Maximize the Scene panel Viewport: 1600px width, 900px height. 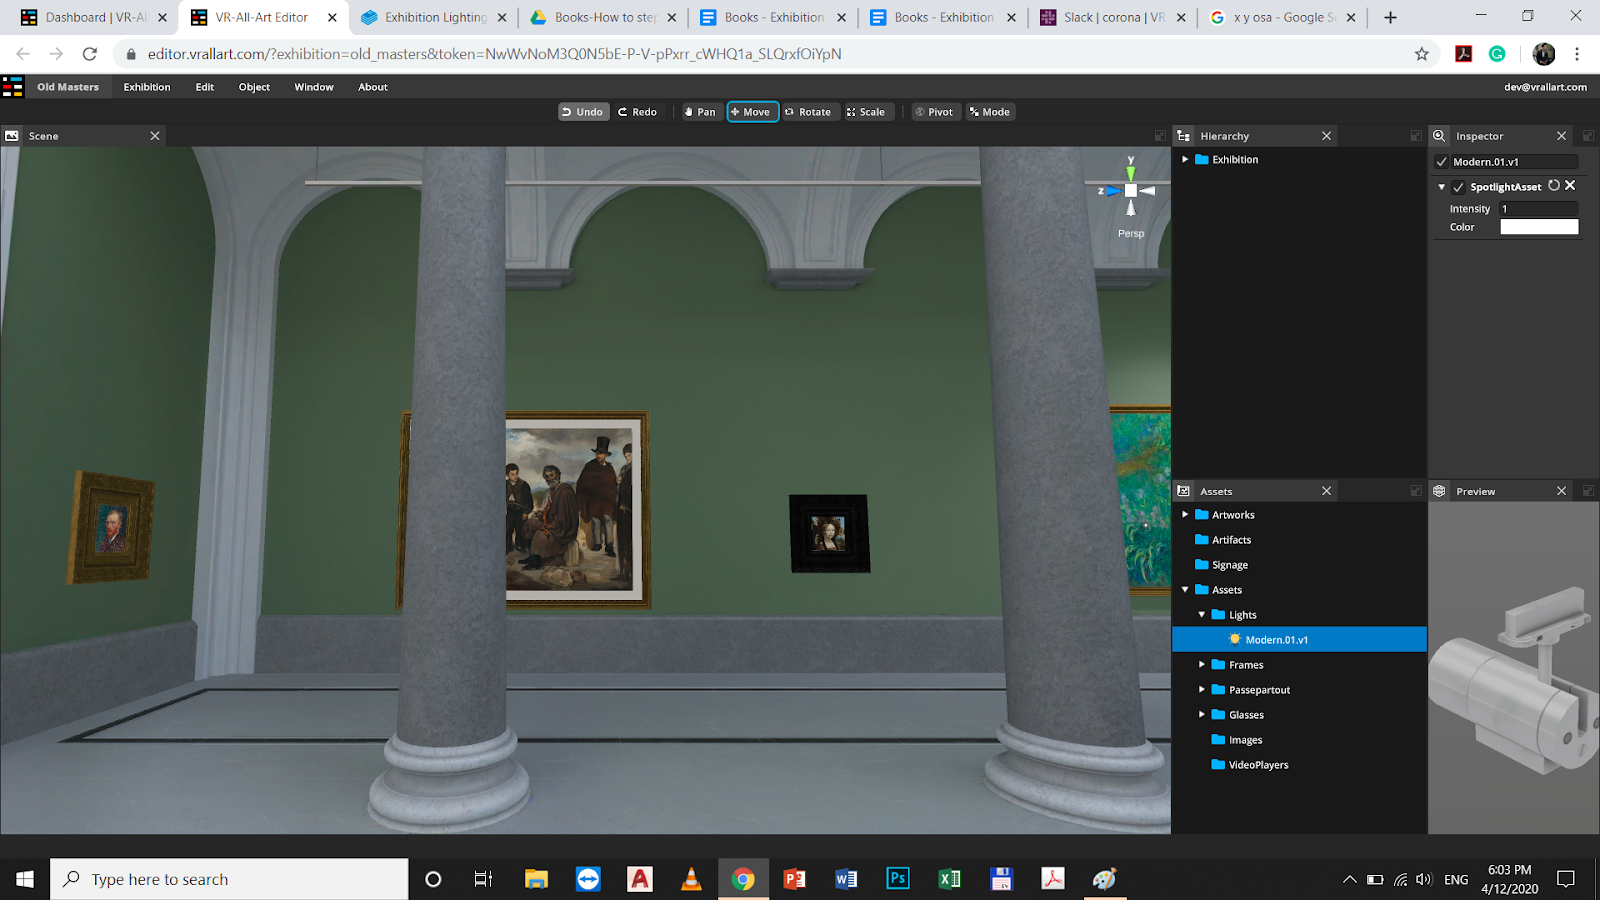1160,136
